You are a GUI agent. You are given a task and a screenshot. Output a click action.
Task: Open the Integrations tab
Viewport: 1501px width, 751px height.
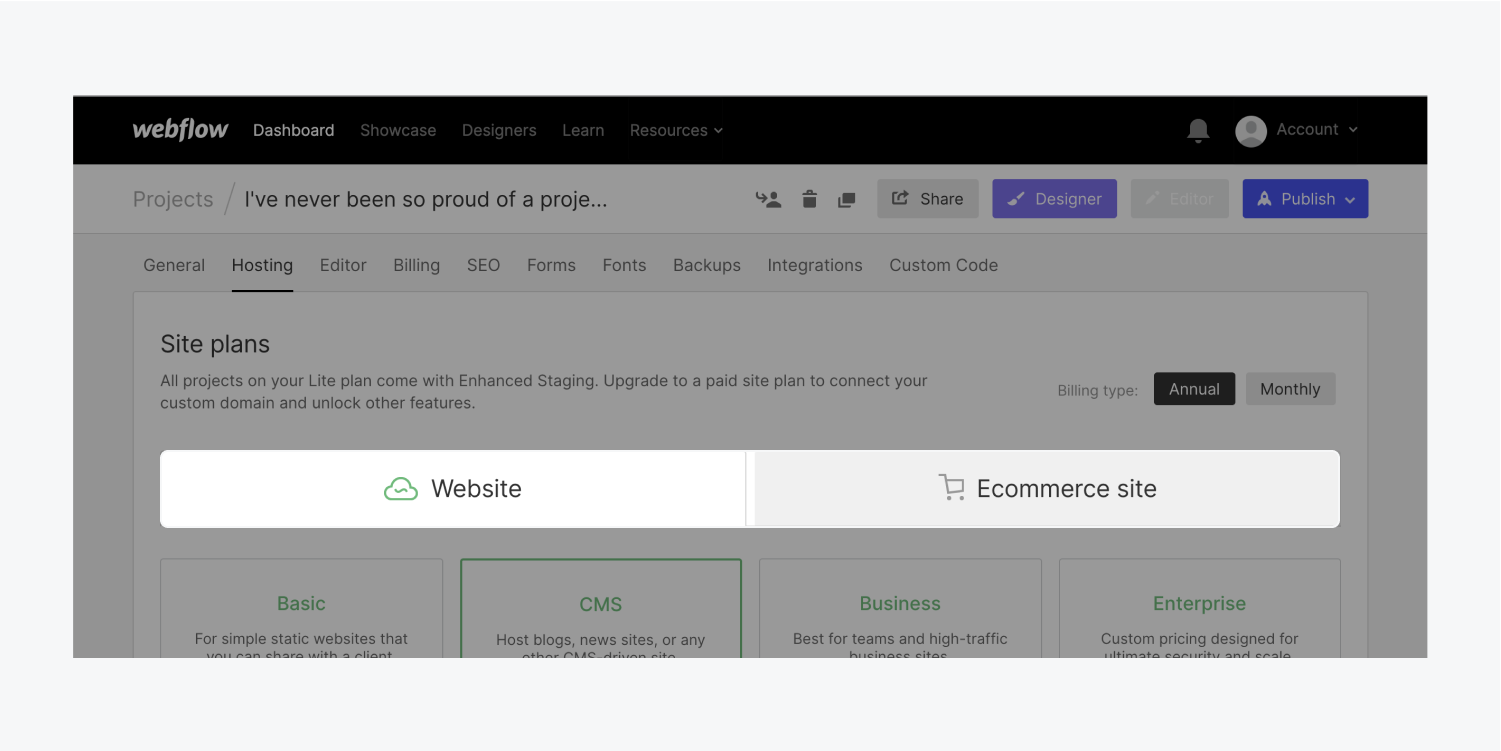(x=815, y=265)
